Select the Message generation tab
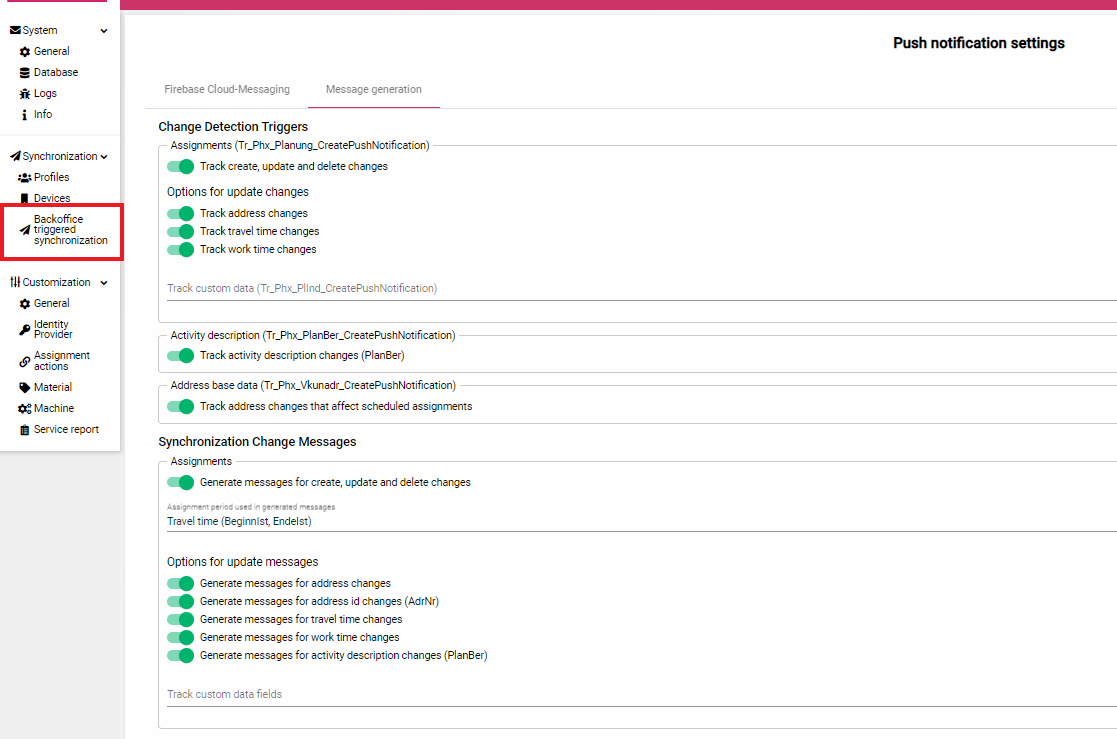The width and height of the screenshot is (1117, 739). (374, 89)
